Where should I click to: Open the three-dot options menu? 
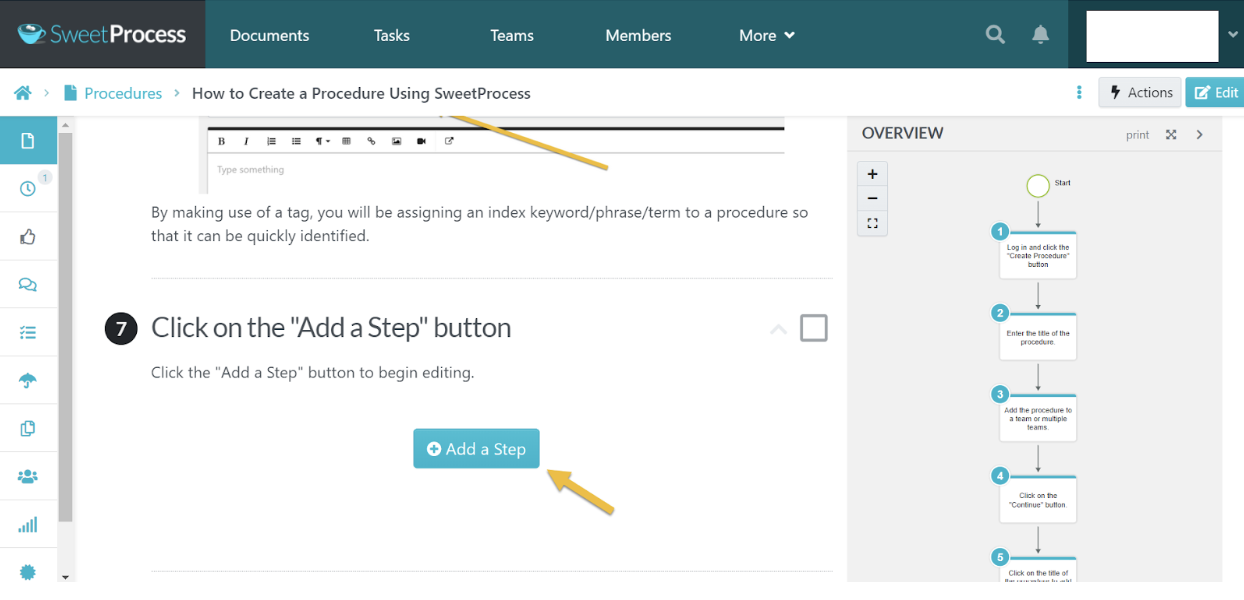click(x=1079, y=93)
